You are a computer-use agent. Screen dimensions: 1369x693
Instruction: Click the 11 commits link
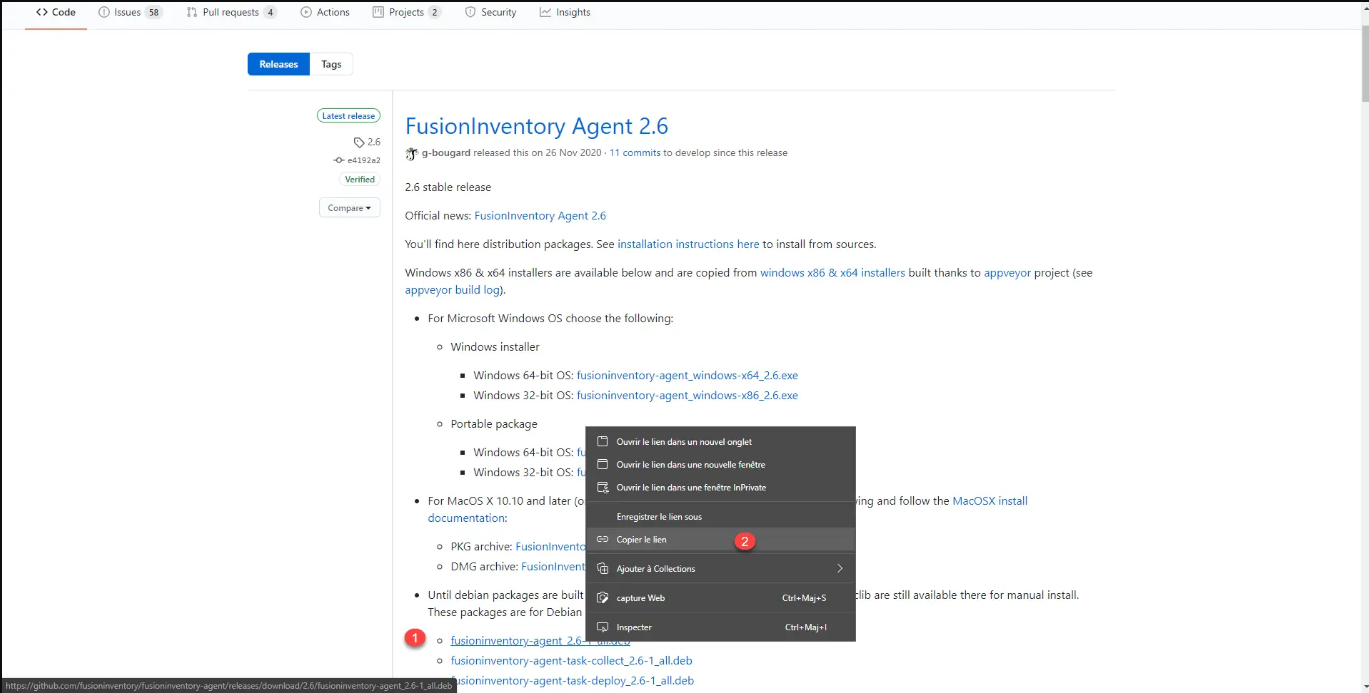pos(635,153)
